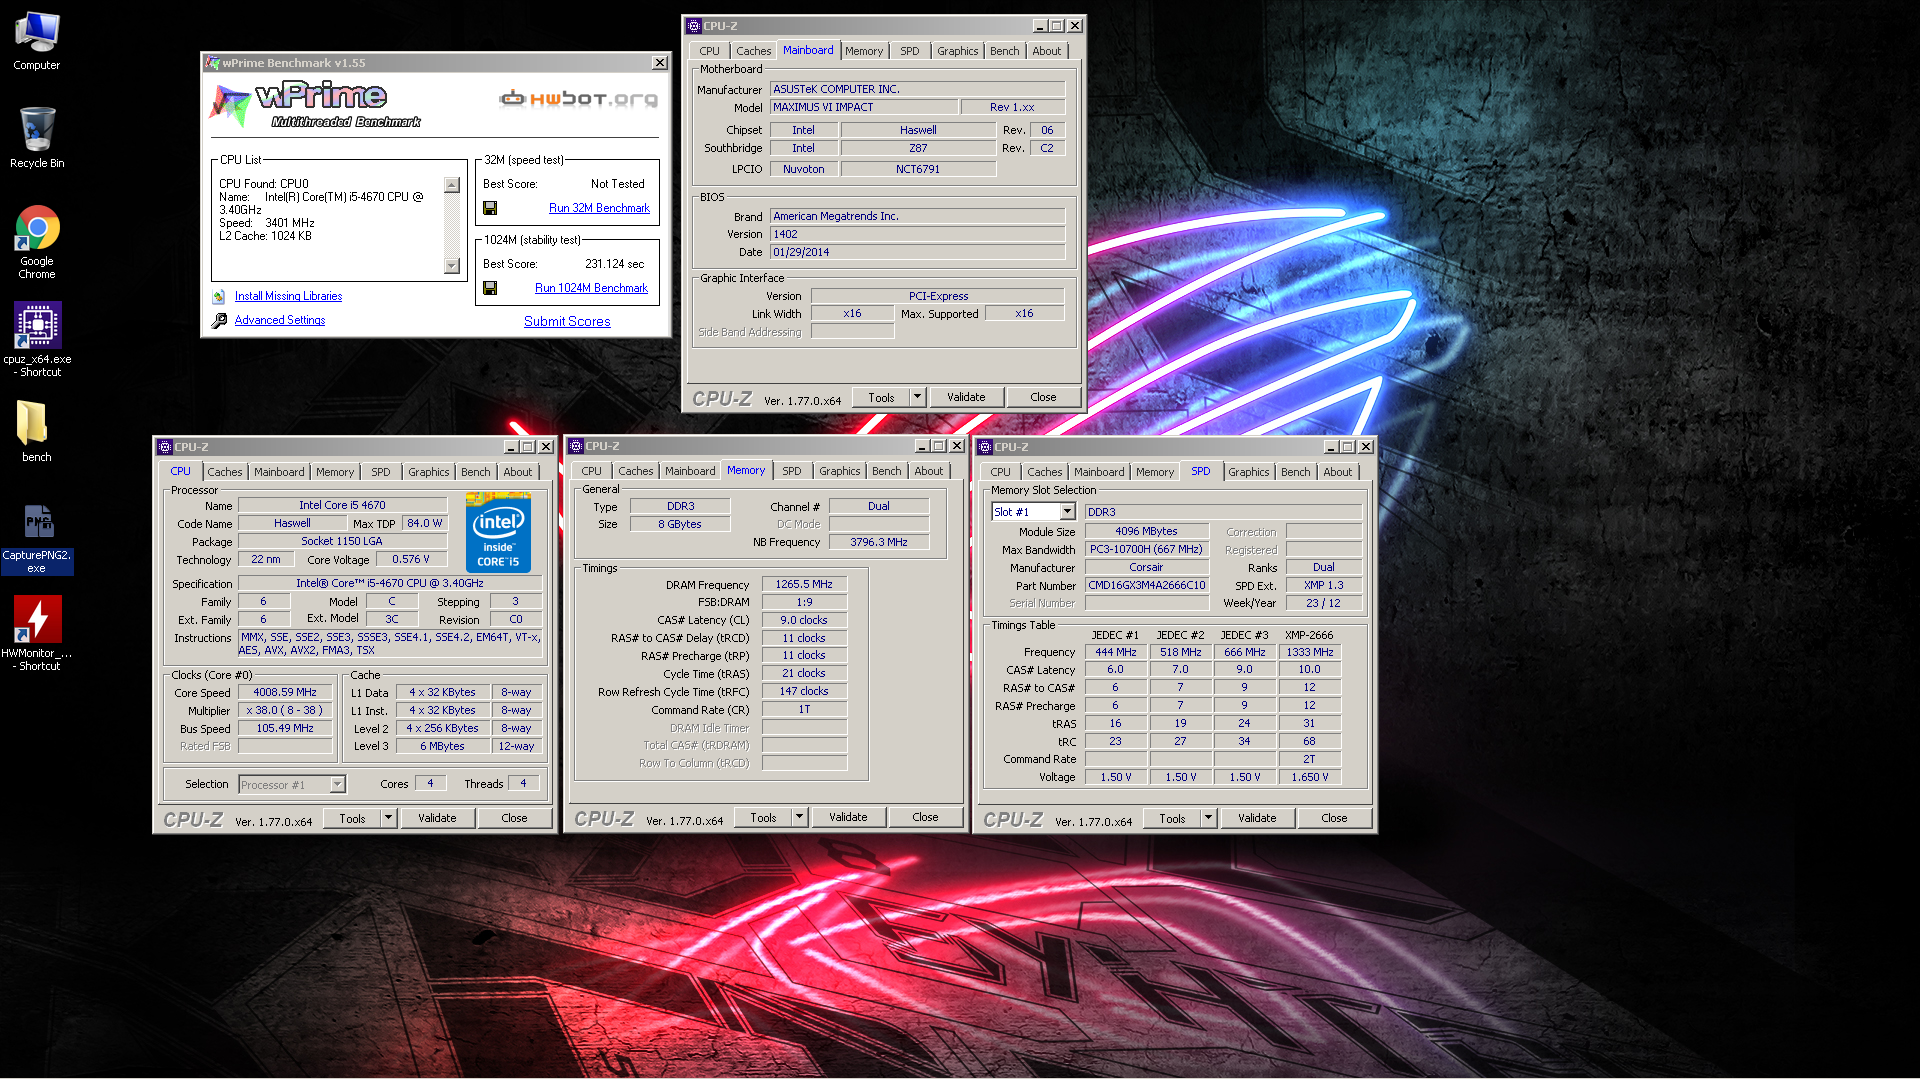Expand the Processor #1 selection dropdown
The width and height of the screenshot is (1920, 1080).
click(337, 785)
